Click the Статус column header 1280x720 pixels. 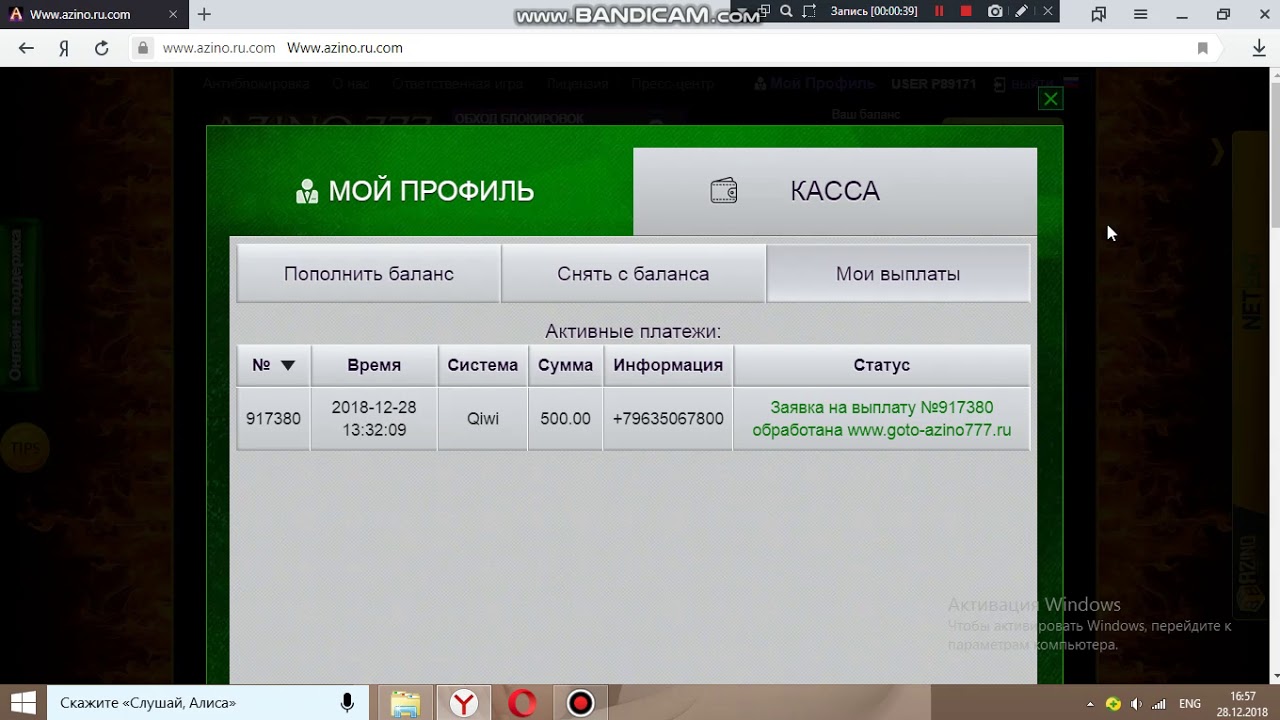point(882,365)
